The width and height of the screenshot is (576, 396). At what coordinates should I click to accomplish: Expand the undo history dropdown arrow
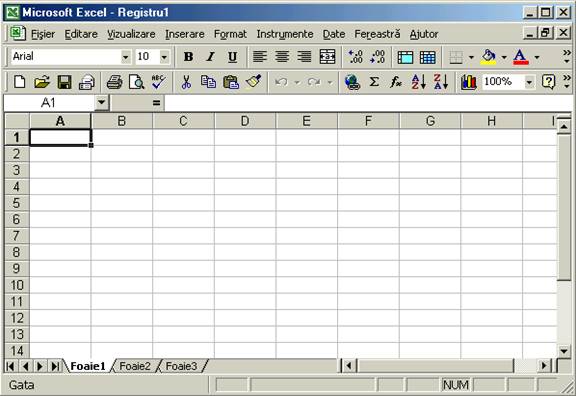[x=297, y=82]
